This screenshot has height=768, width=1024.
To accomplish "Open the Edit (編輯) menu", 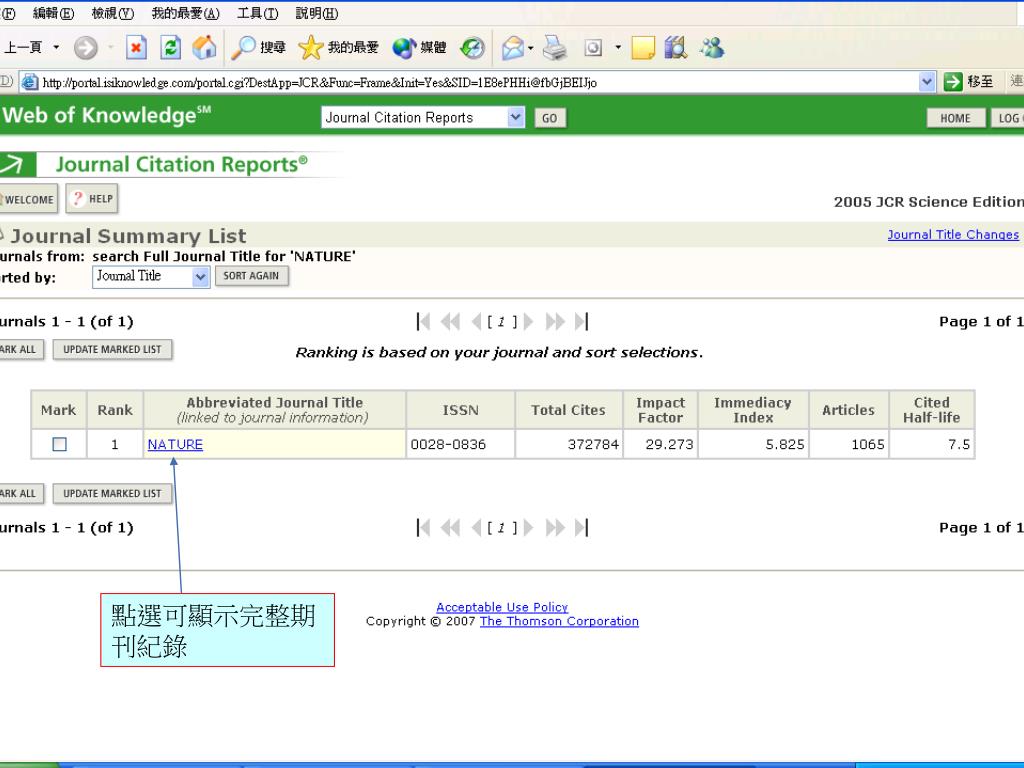I will (x=54, y=13).
